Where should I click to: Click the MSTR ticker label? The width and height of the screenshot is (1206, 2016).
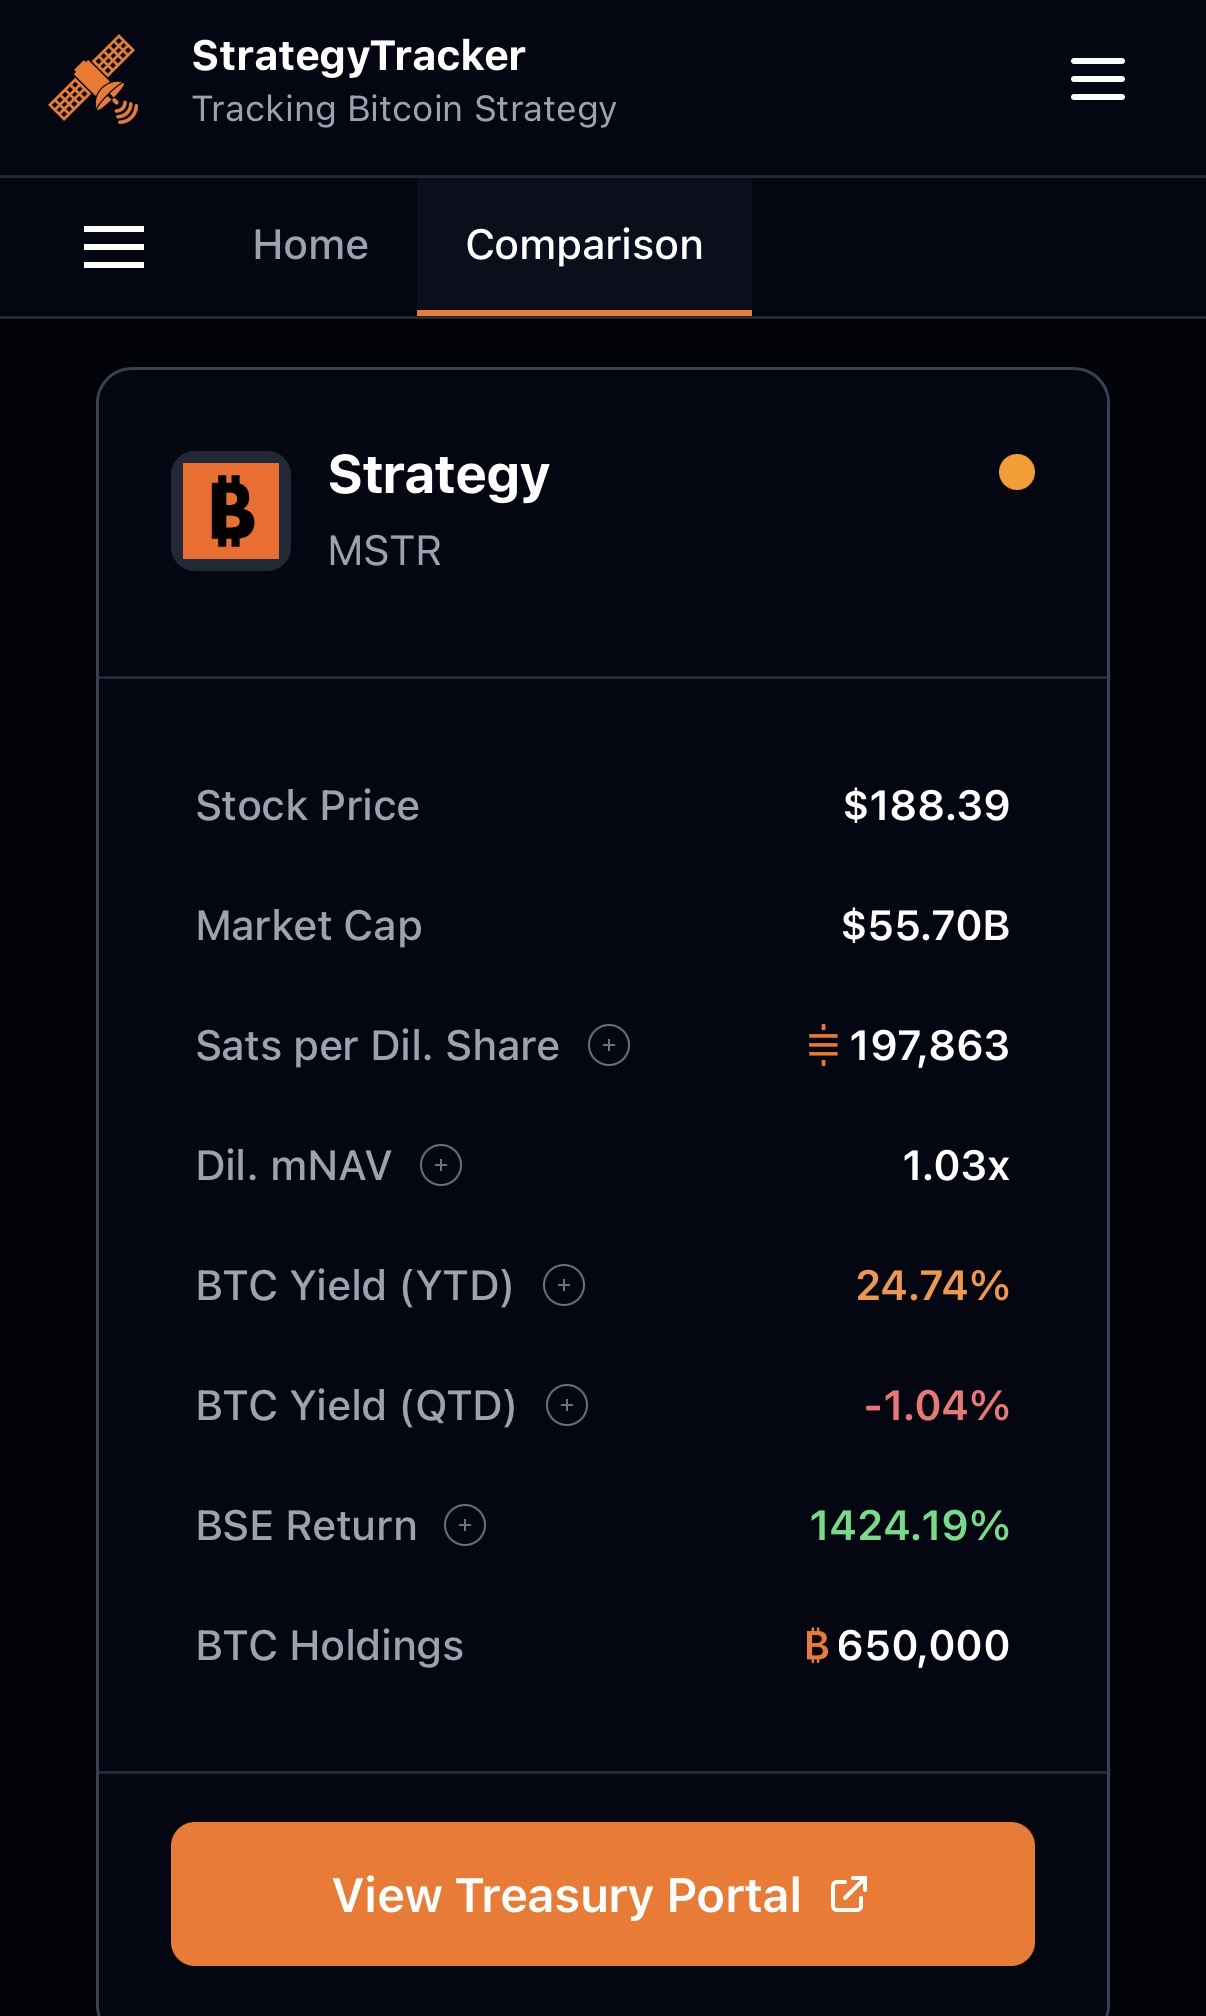point(385,551)
